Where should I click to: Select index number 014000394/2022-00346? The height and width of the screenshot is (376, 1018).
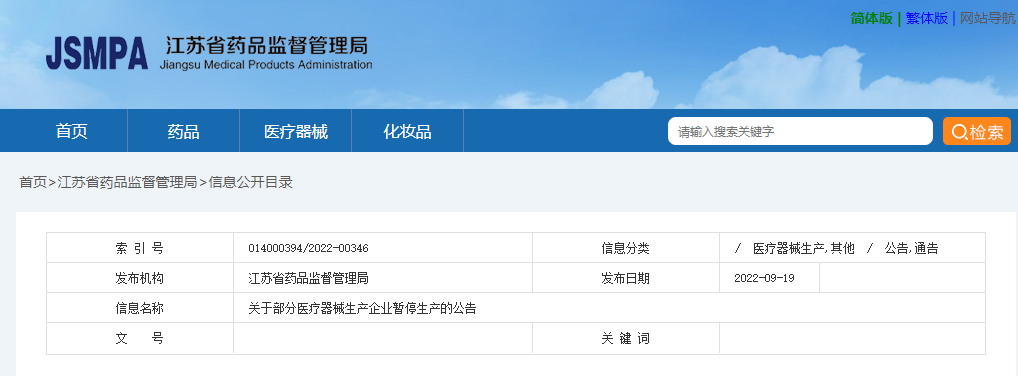(308, 248)
